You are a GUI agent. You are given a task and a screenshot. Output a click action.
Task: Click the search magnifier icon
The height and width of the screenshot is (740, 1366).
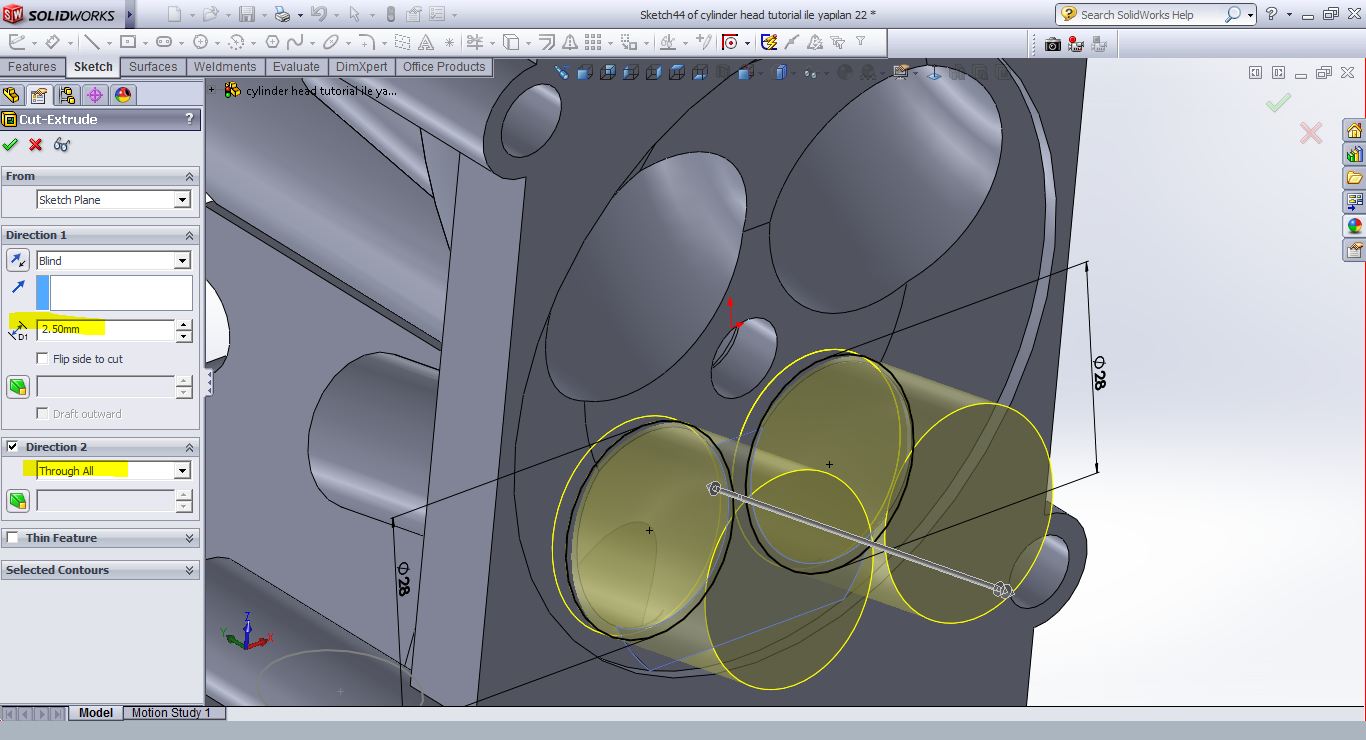pos(1233,15)
